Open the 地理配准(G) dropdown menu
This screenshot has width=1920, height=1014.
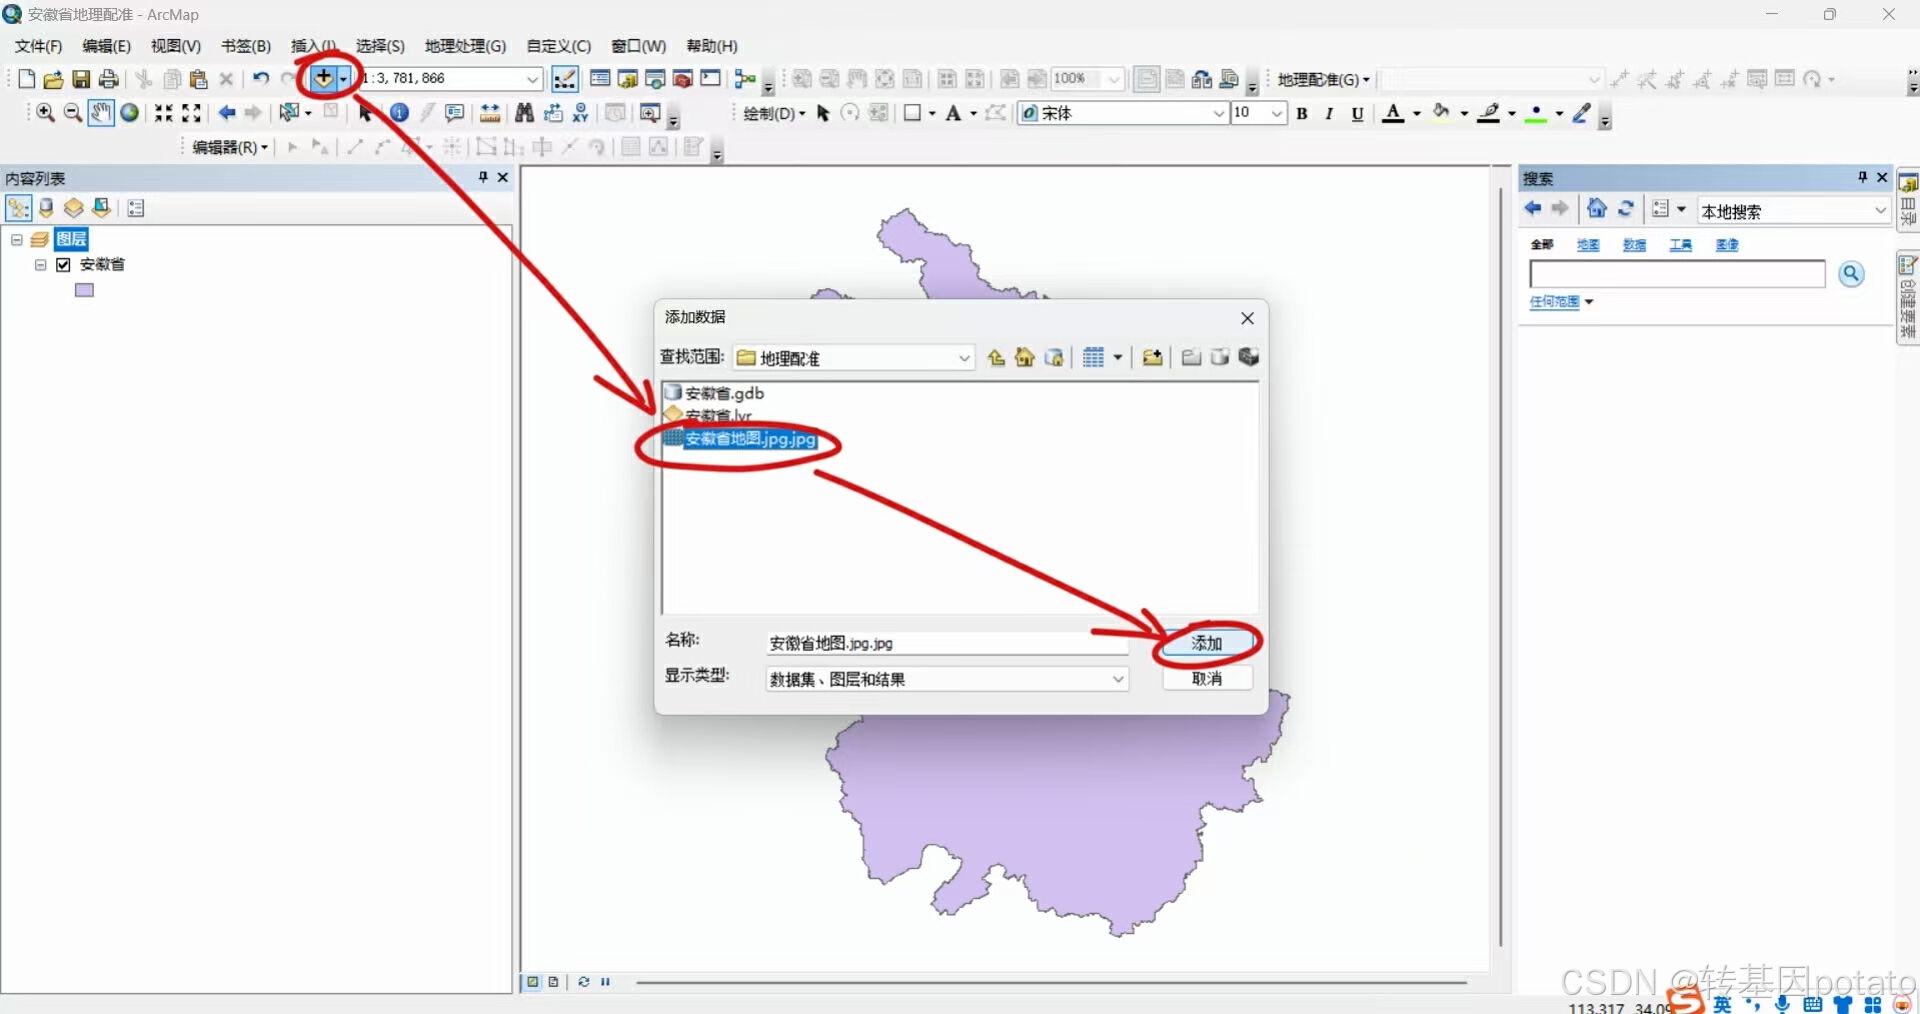click(1323, 79)
